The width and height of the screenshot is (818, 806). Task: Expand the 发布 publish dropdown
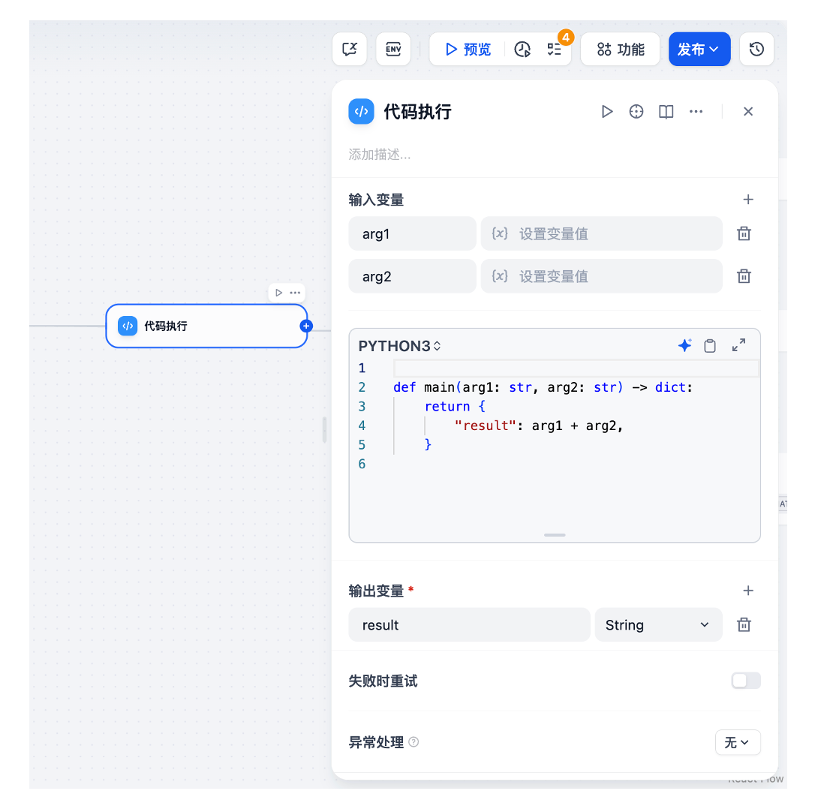pos(699,49)
